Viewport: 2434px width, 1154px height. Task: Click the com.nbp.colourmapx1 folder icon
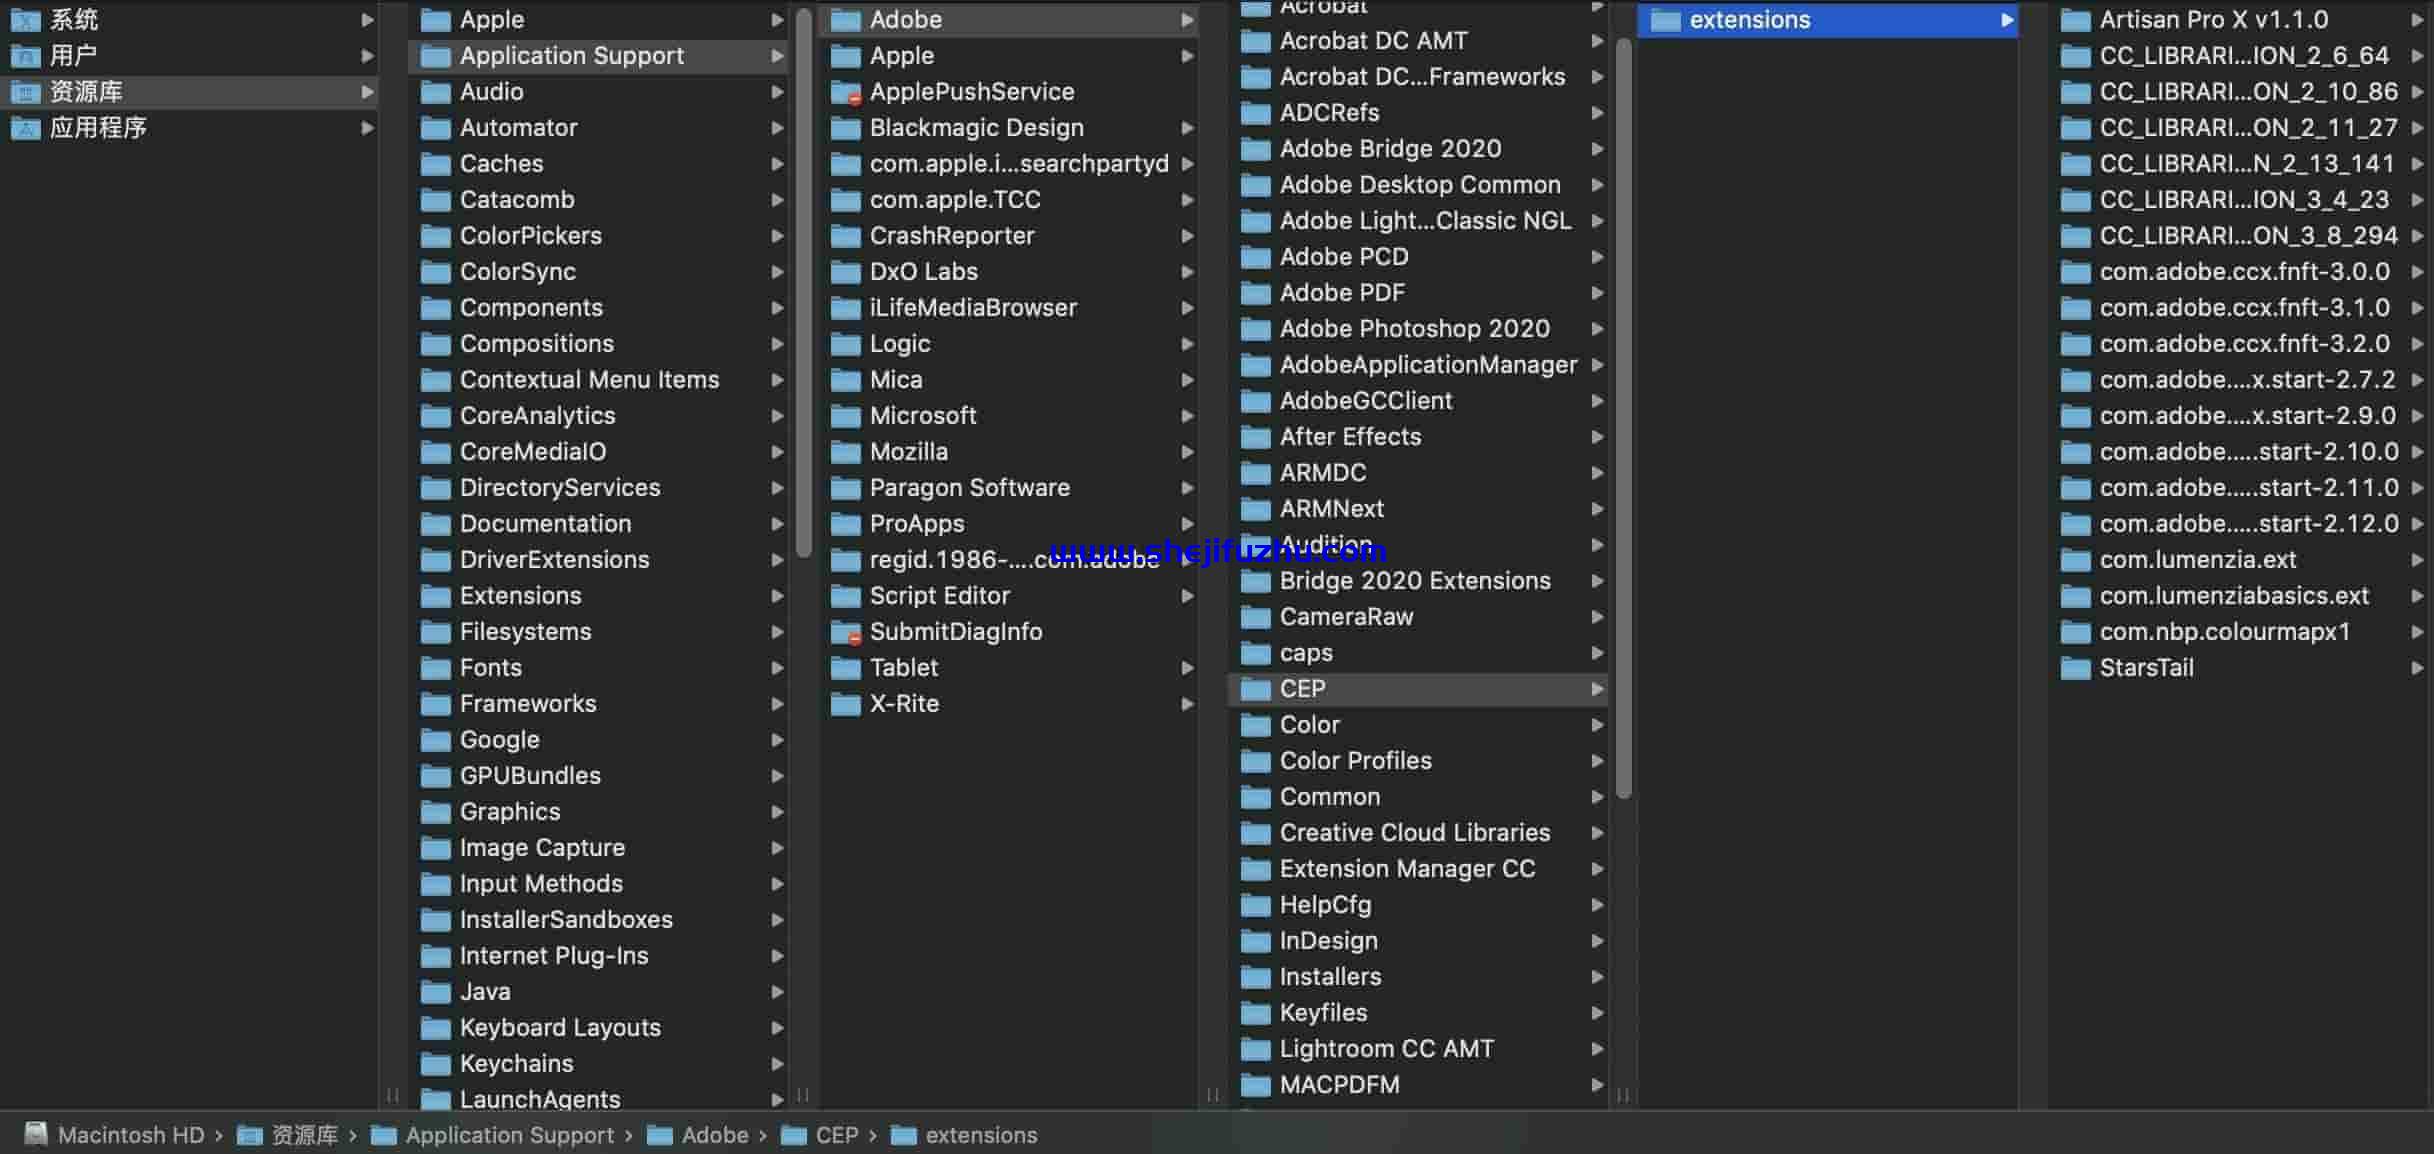pos(2076,632)
